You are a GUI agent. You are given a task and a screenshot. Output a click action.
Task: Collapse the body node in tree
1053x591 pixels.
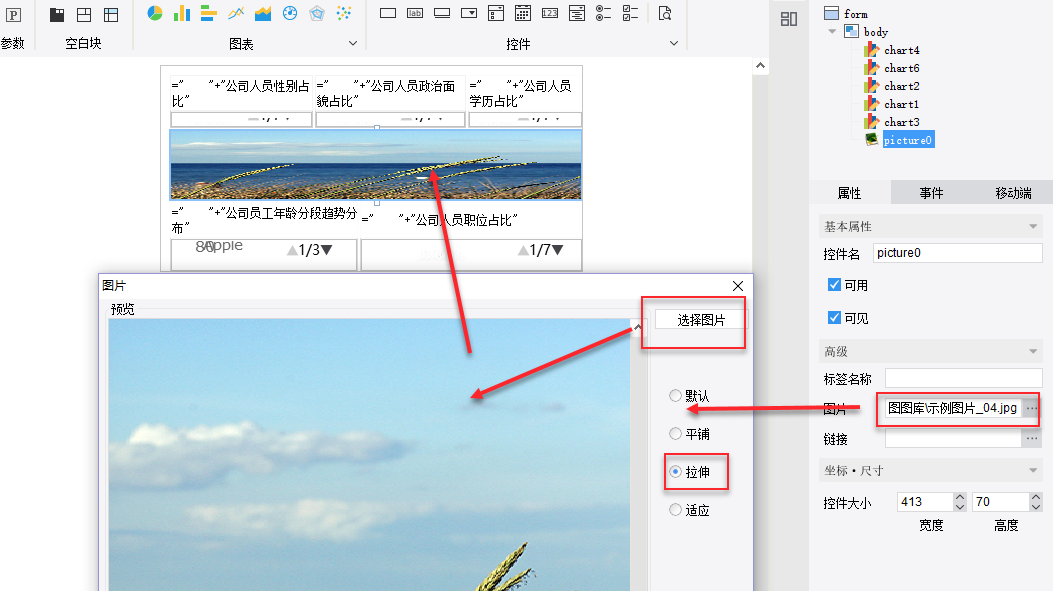coord(832,32)
